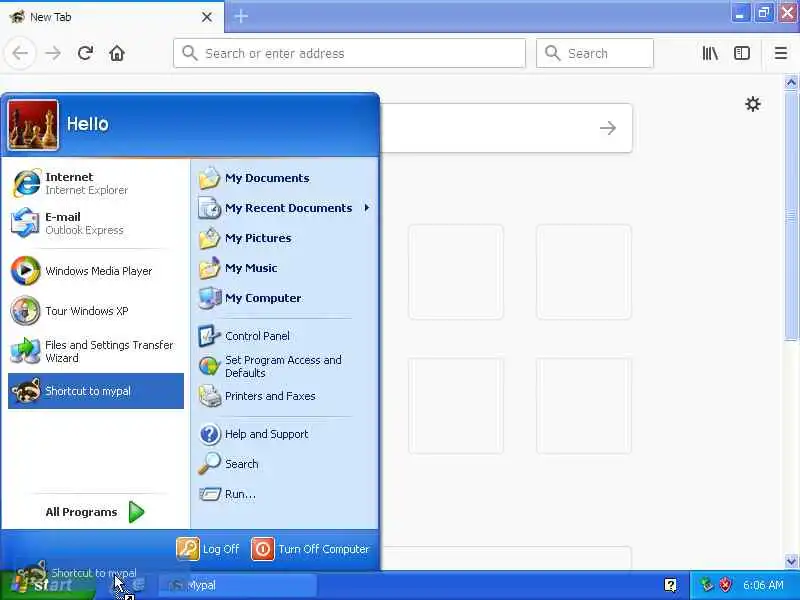Open Windows Media Player

[96, 271]
